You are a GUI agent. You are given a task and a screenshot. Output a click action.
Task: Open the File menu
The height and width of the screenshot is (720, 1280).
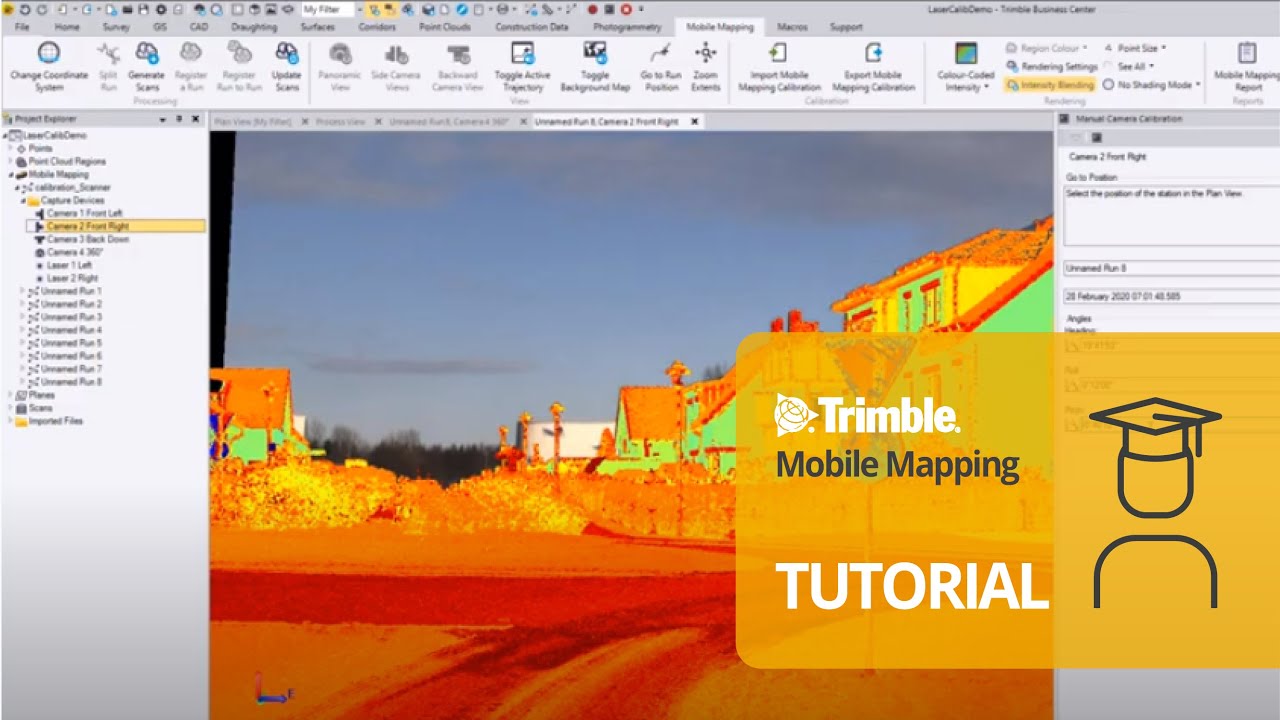(22, 27)
